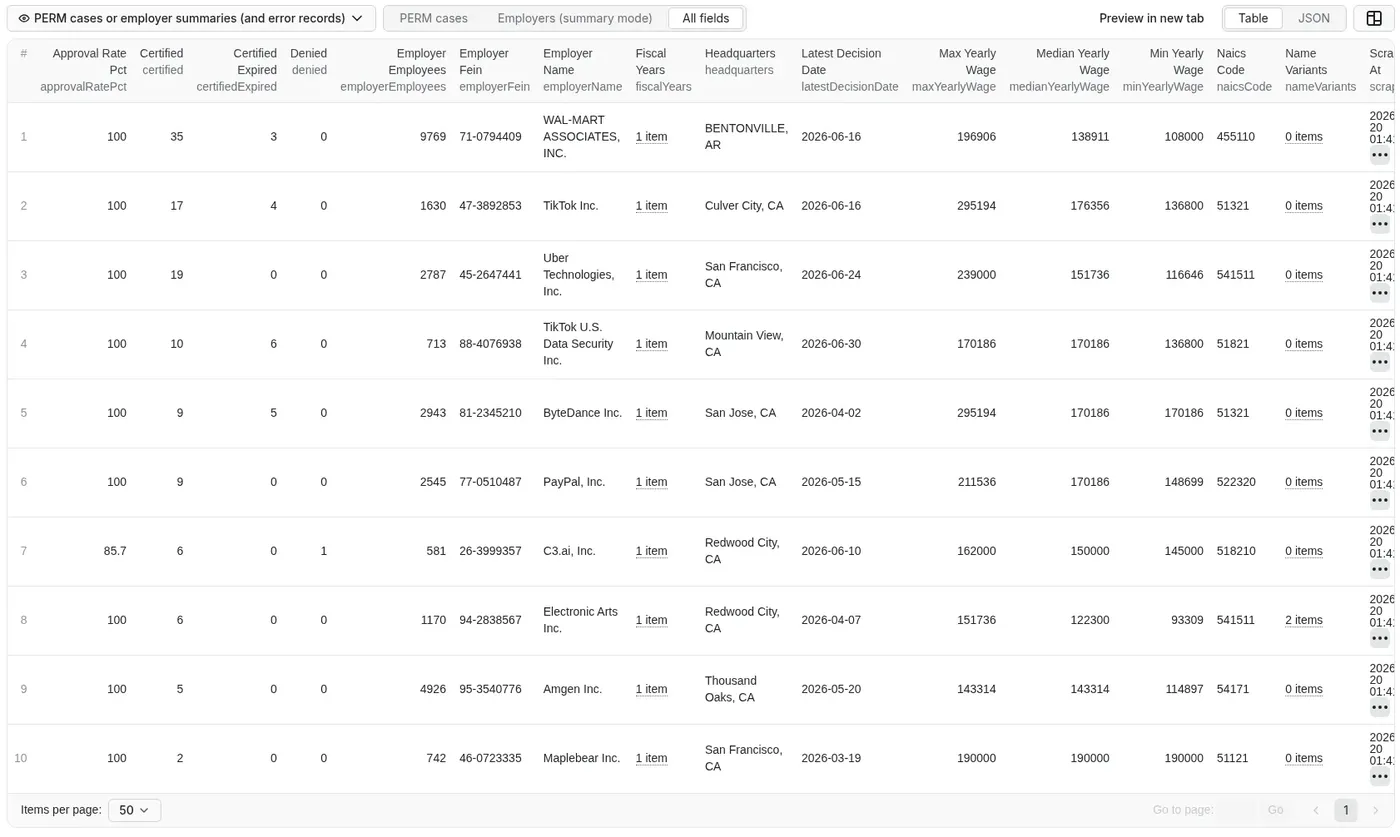Go to previous page using the left arrow

(x=1316, y=810)
